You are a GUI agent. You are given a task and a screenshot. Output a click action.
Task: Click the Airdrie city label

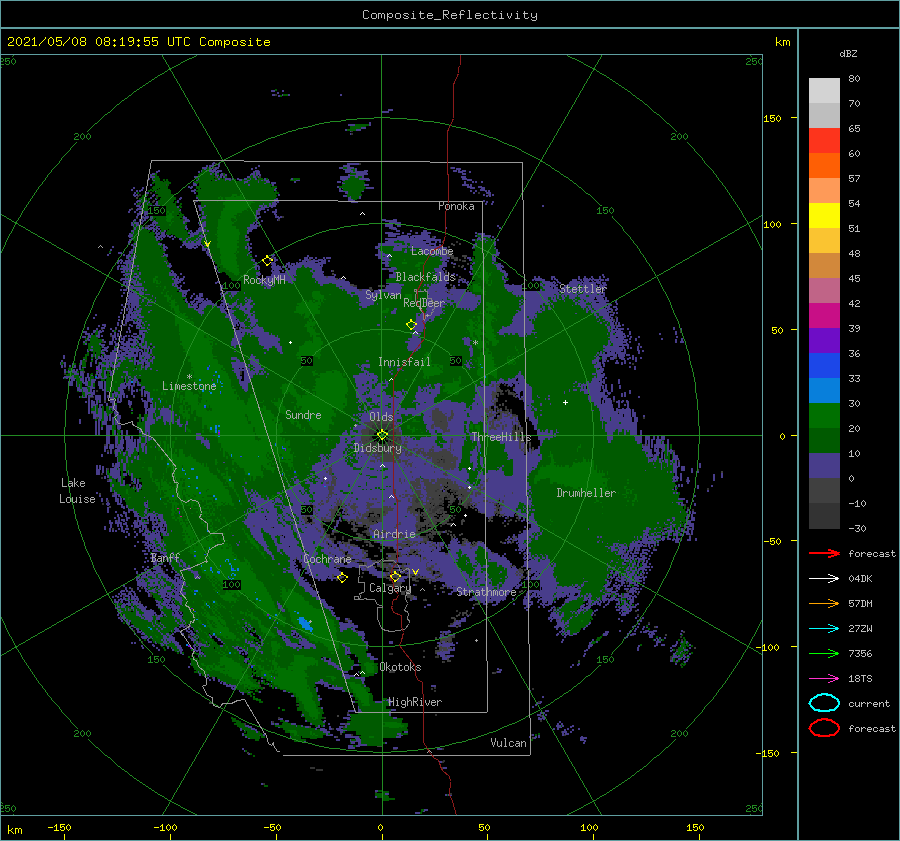(x=394, y=534)
